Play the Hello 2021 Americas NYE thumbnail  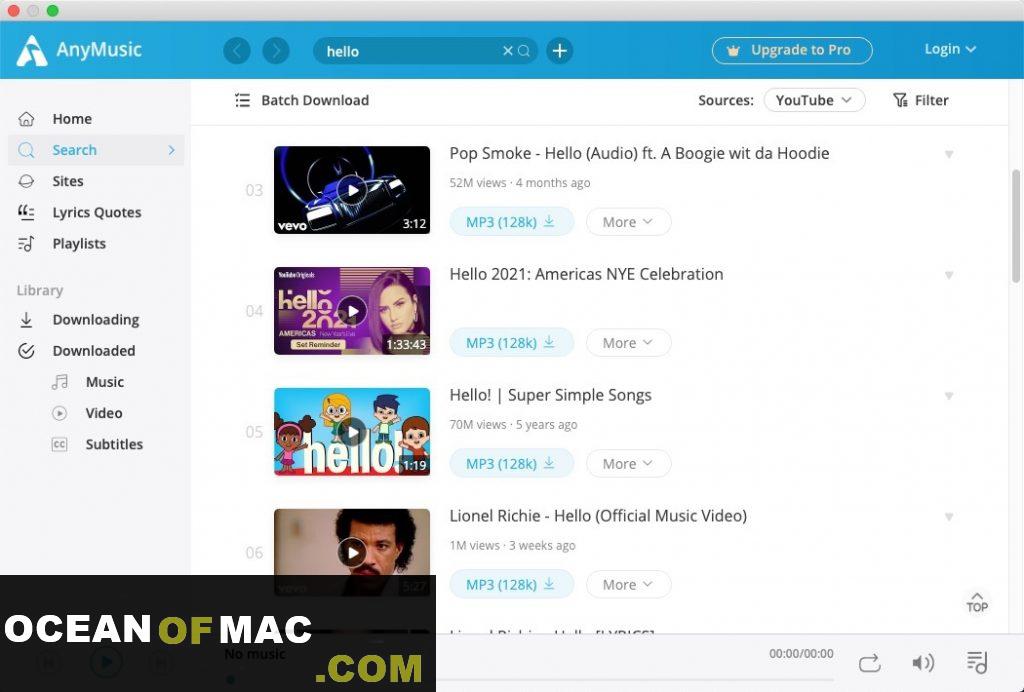[x=352, y=311]
